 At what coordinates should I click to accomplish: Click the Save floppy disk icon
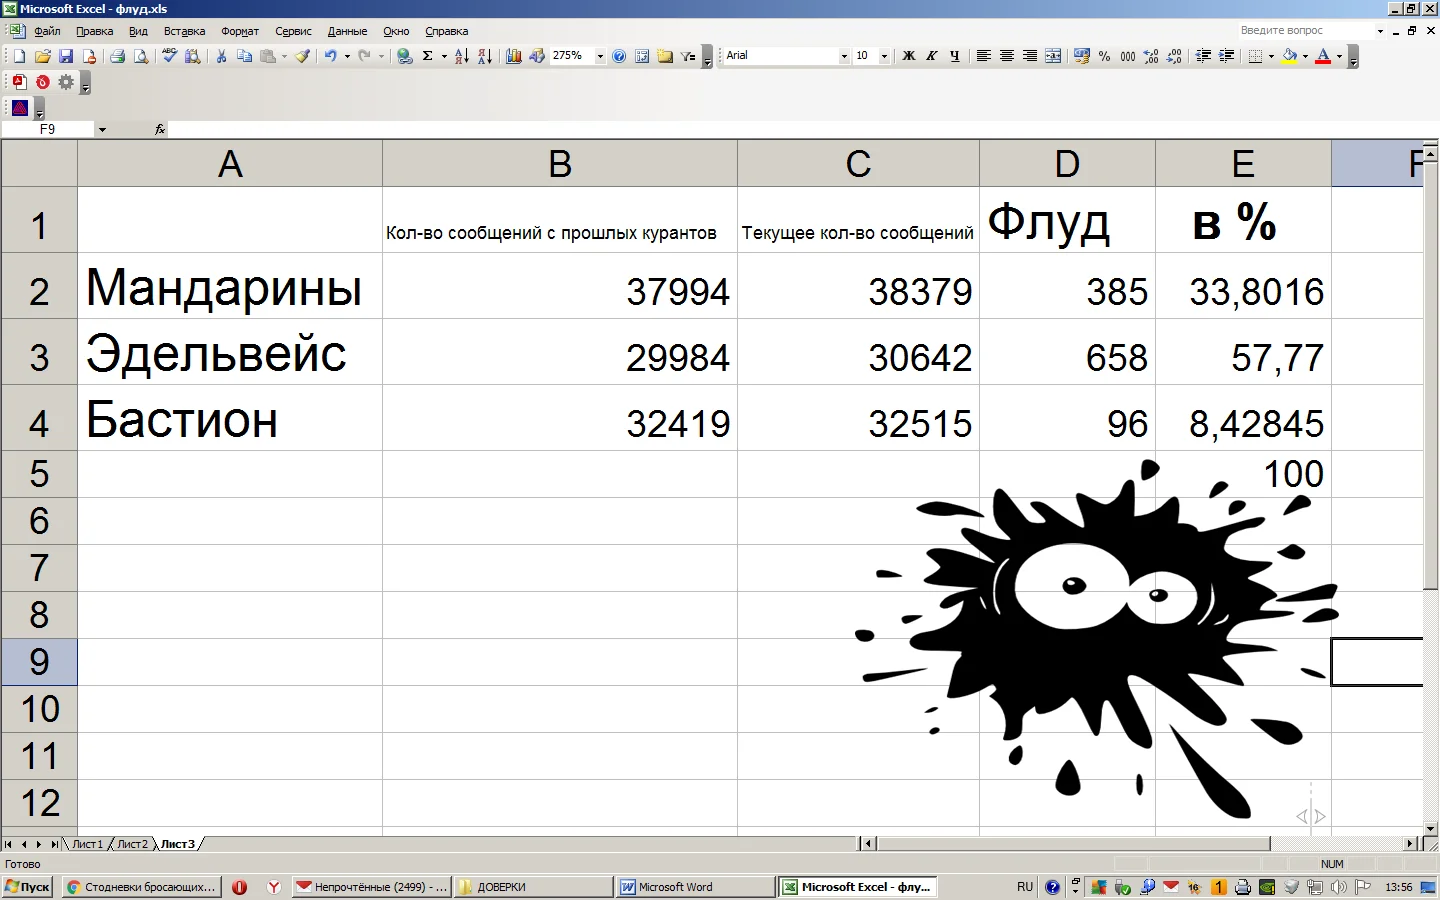point(66,57)
